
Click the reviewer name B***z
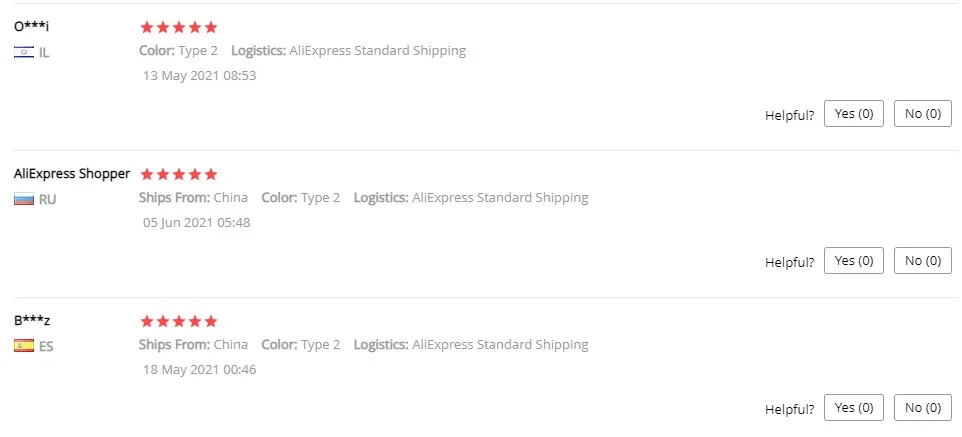click(x=32, y=320)
